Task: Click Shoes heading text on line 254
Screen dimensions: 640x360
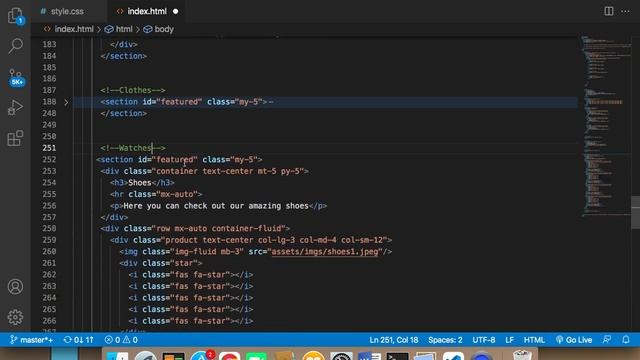Action: pyautogui.click(x=140, y=183)
